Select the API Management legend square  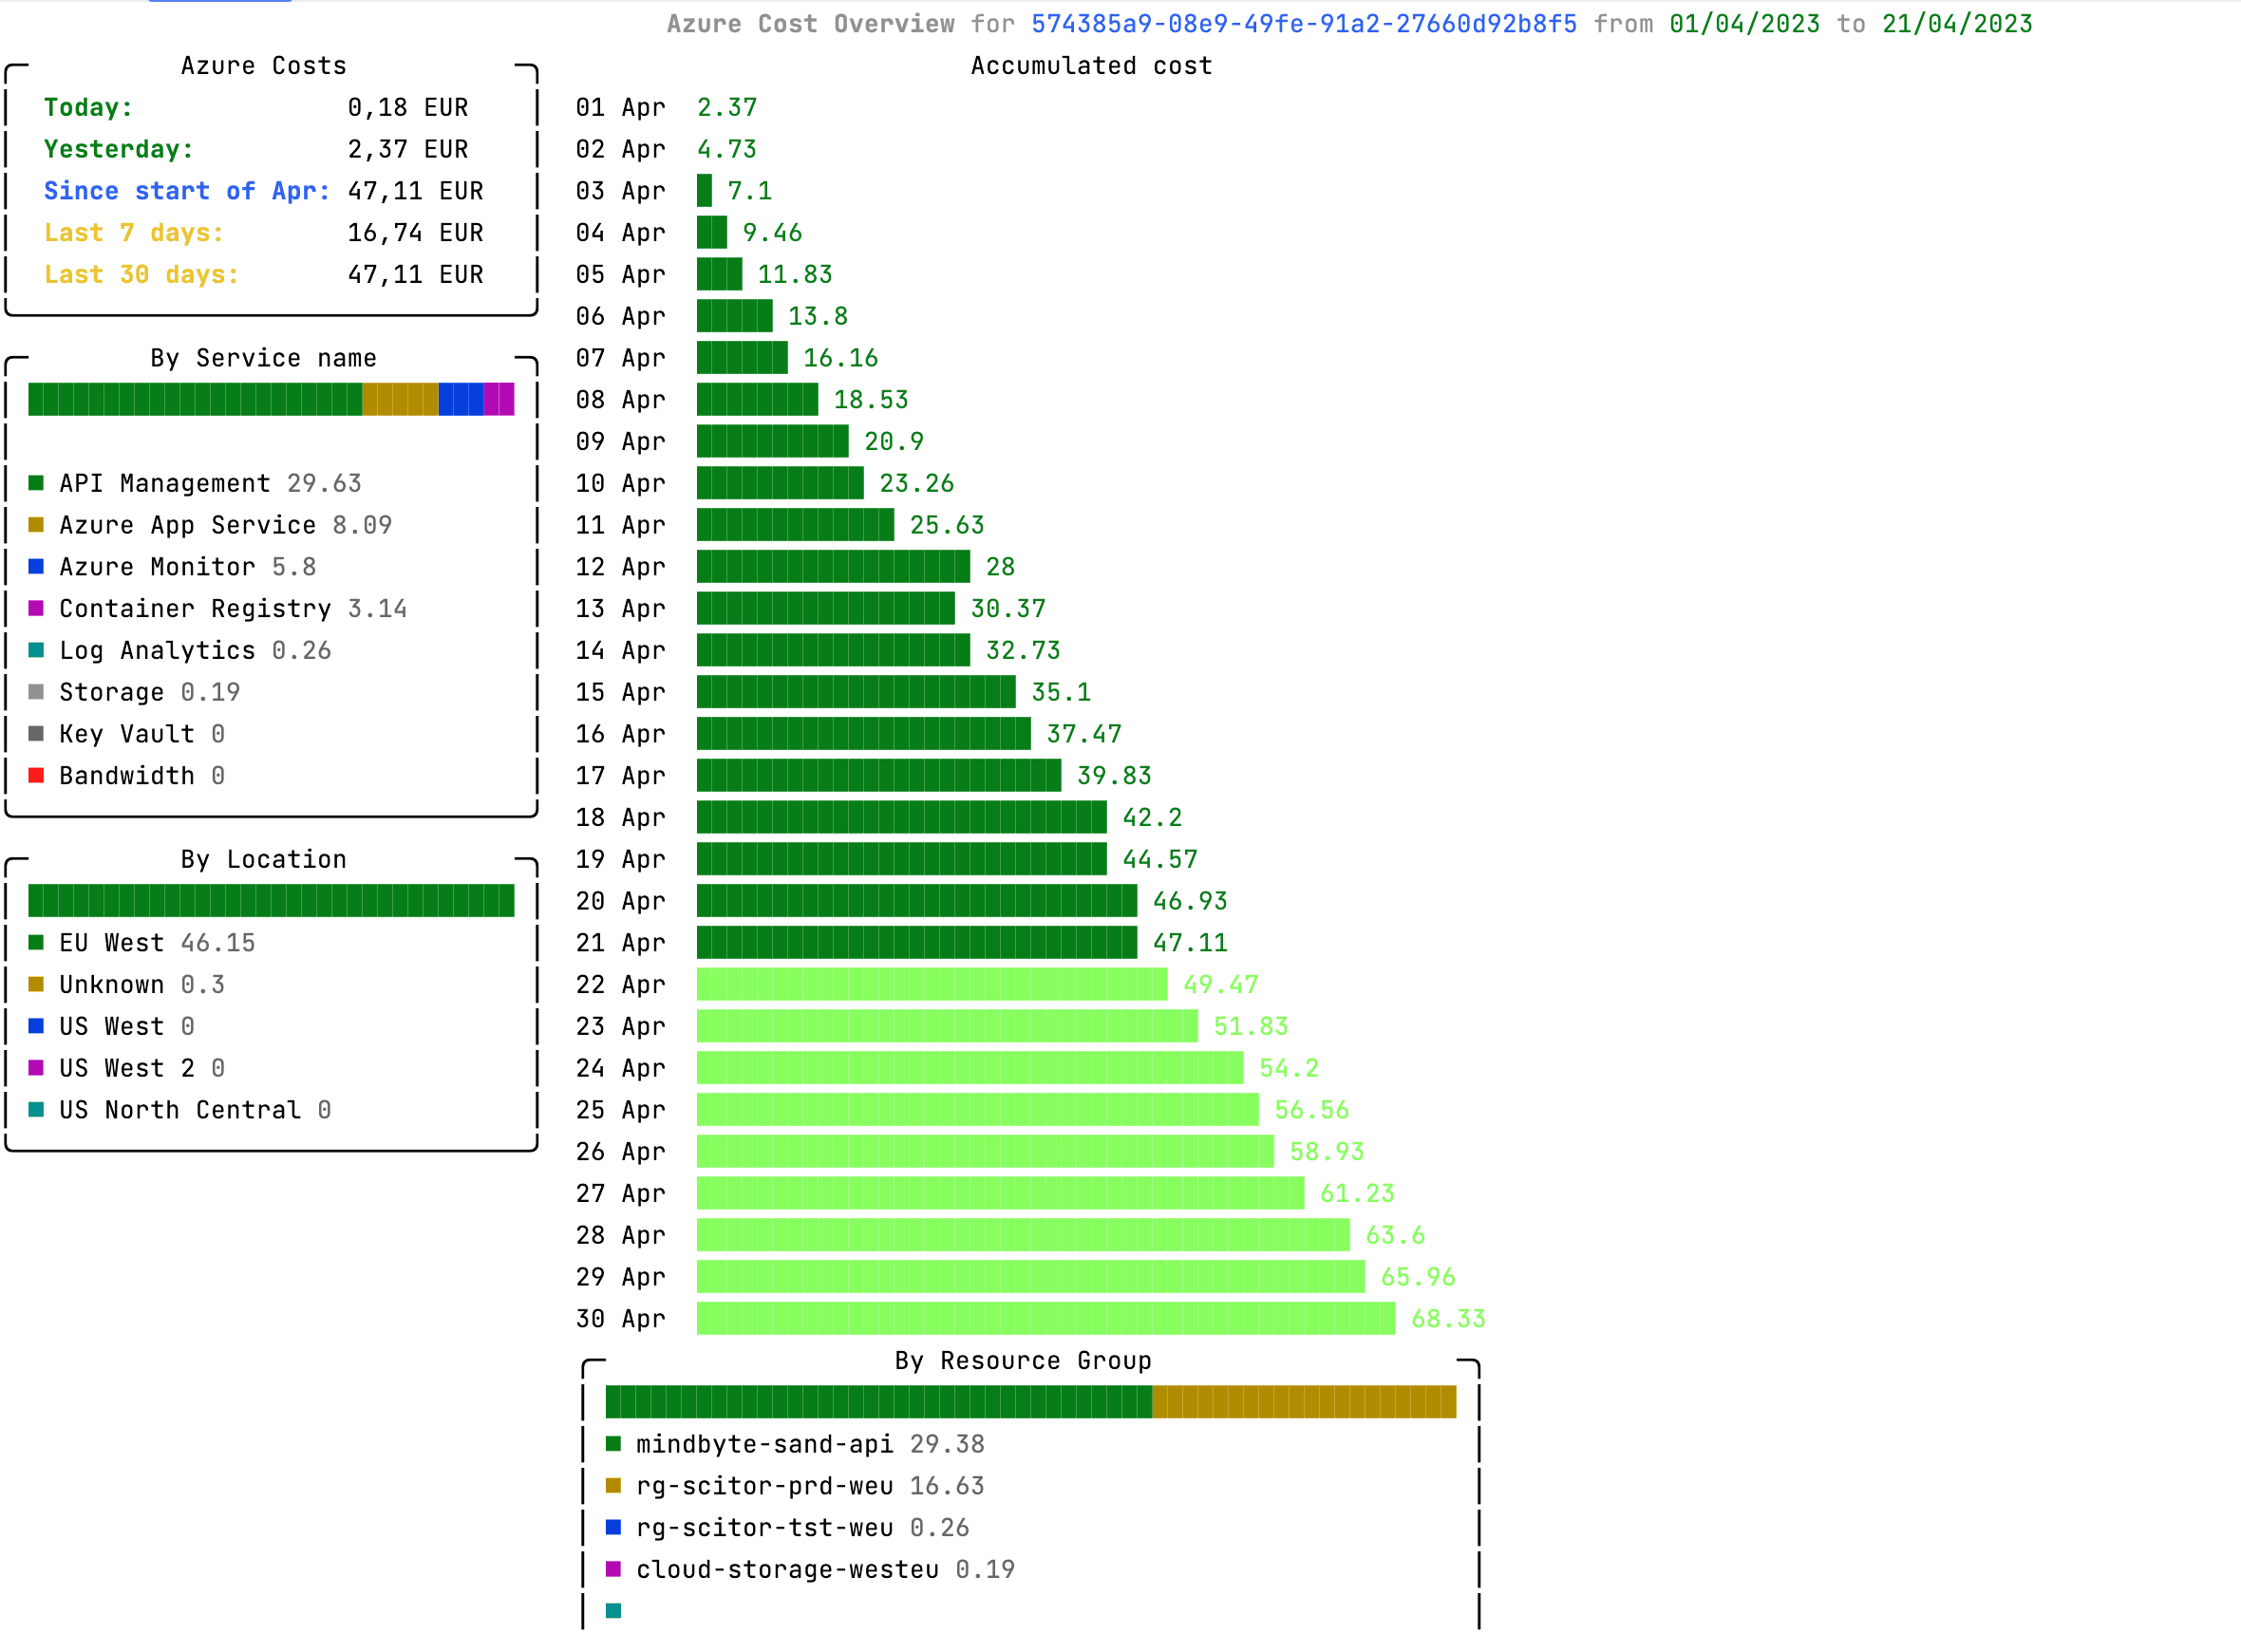pos(37,483)
